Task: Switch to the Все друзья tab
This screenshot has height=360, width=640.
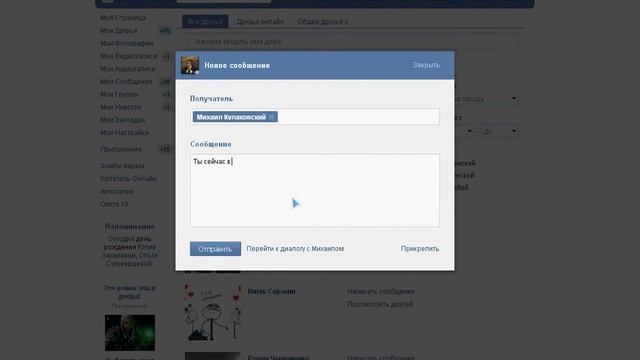Action: click(205, 21)
